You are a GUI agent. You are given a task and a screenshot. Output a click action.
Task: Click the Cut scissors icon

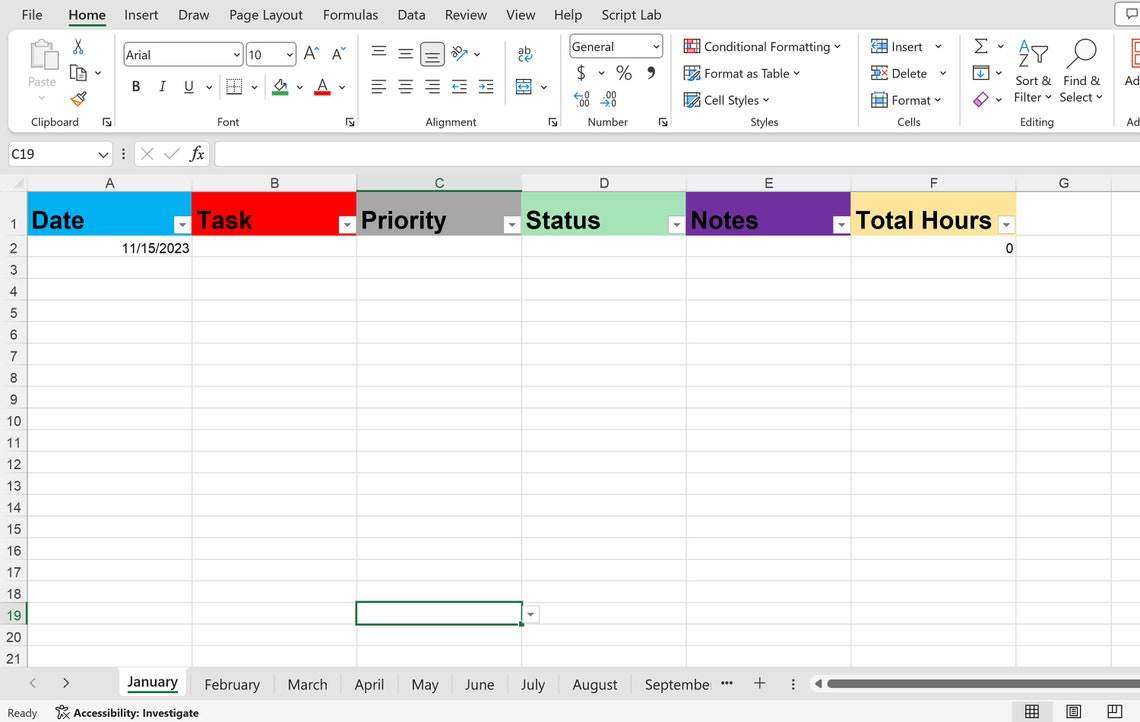(x=78, y=47)
